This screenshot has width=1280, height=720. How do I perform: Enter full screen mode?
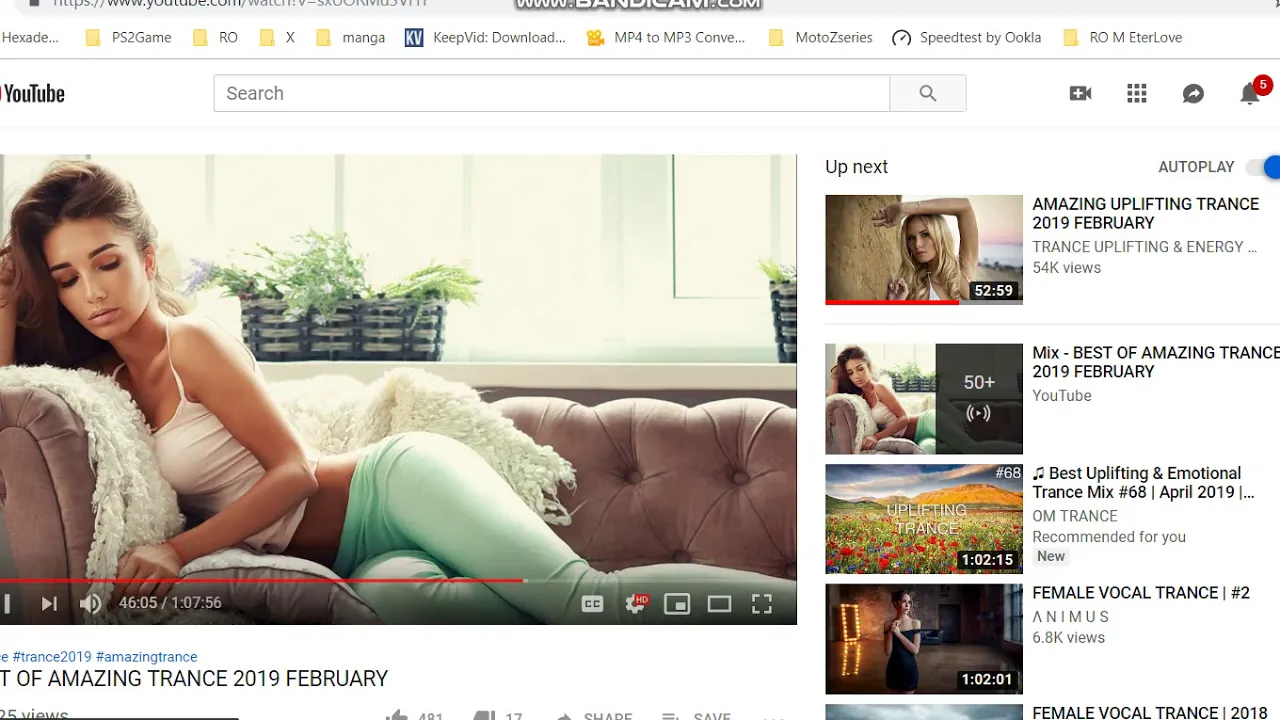(762, 603)
